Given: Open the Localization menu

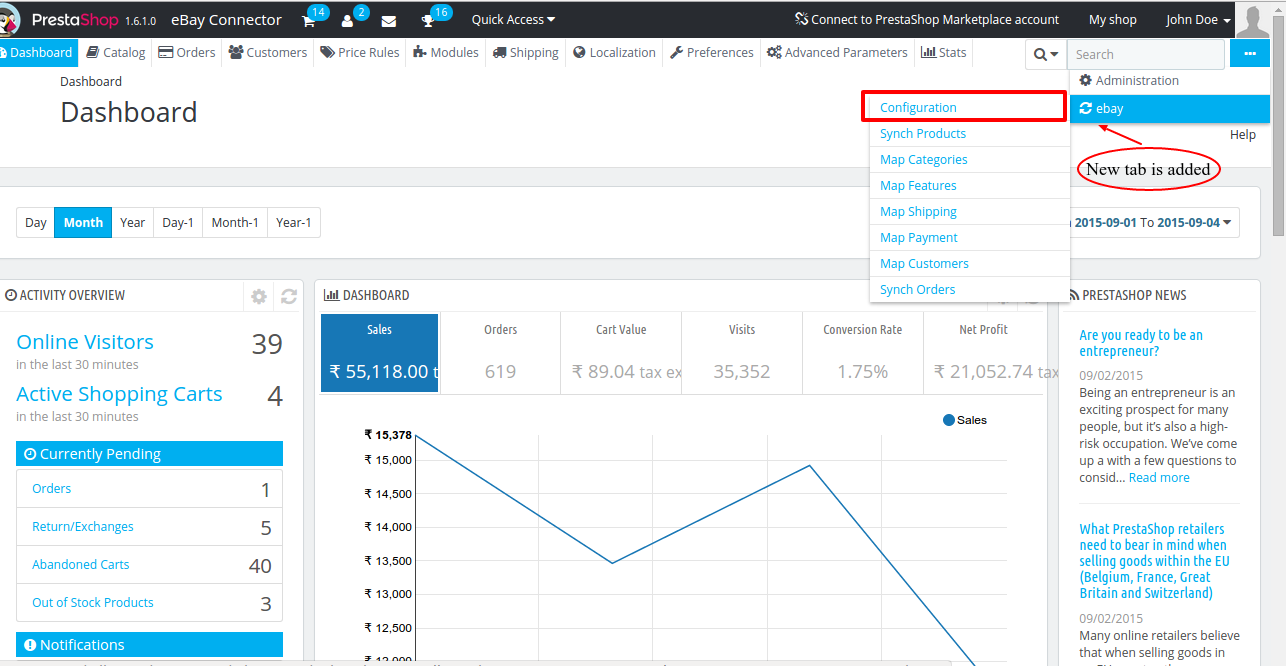Looking at the screenshot, I should tap(614, 52).
